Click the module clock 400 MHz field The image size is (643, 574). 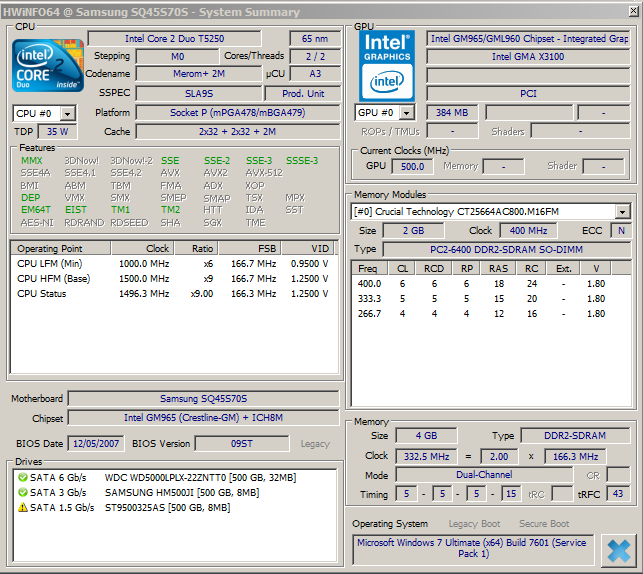(528, 230)
